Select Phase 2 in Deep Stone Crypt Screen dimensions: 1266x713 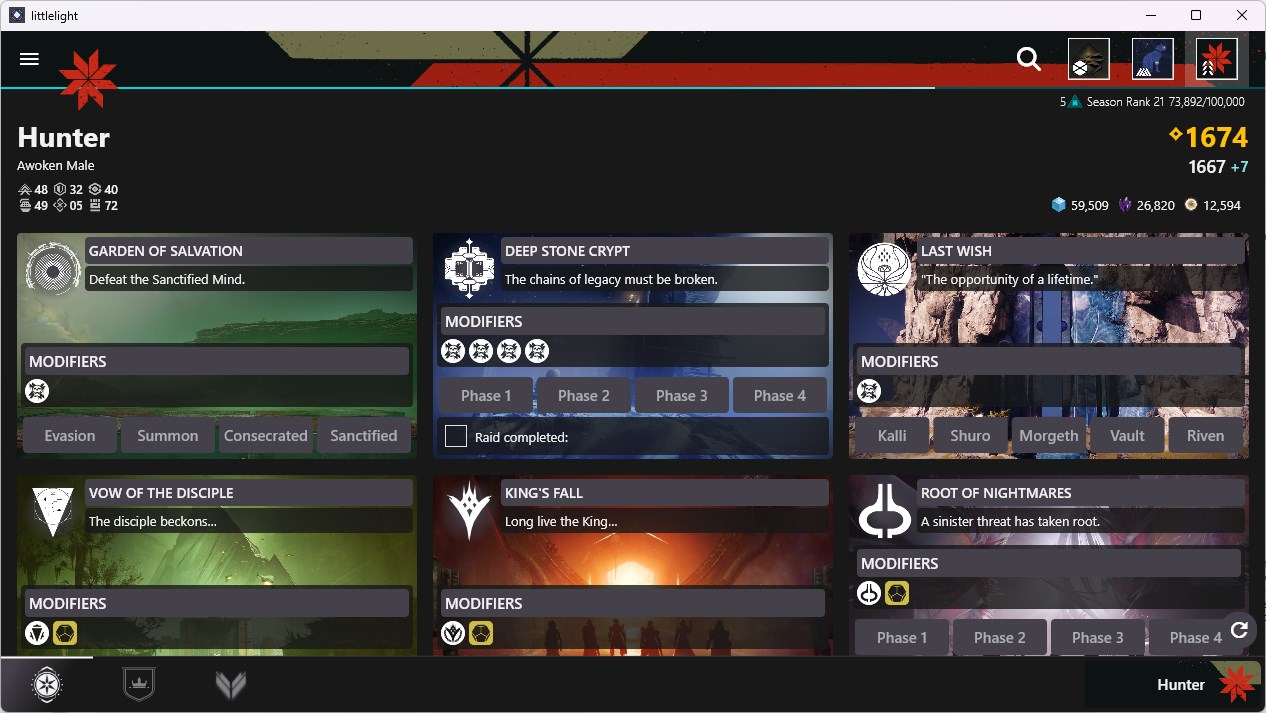[x=584, y=396]
